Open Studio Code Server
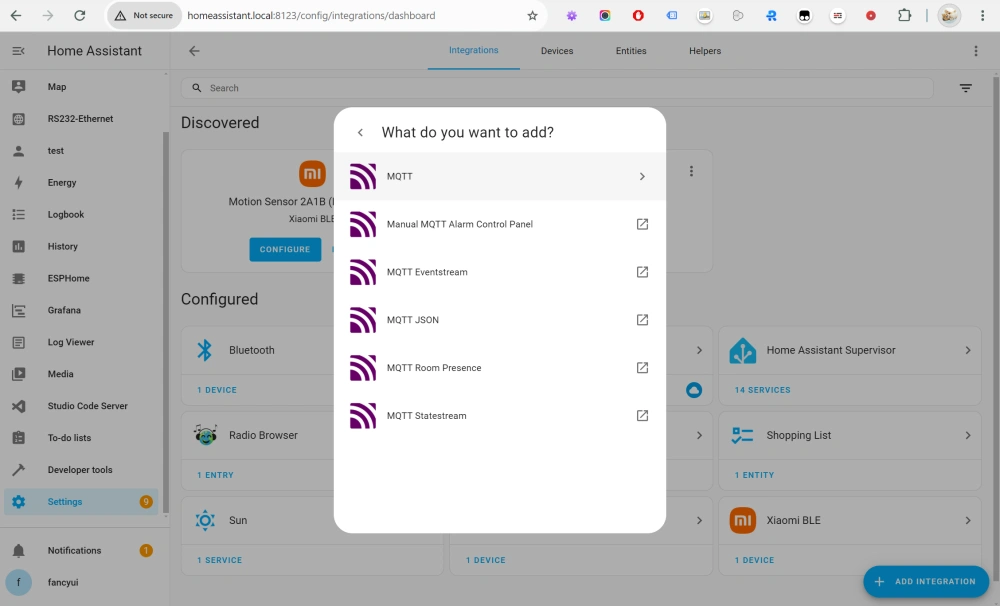This screenshot has width=1000, height=606. (82, 406)
